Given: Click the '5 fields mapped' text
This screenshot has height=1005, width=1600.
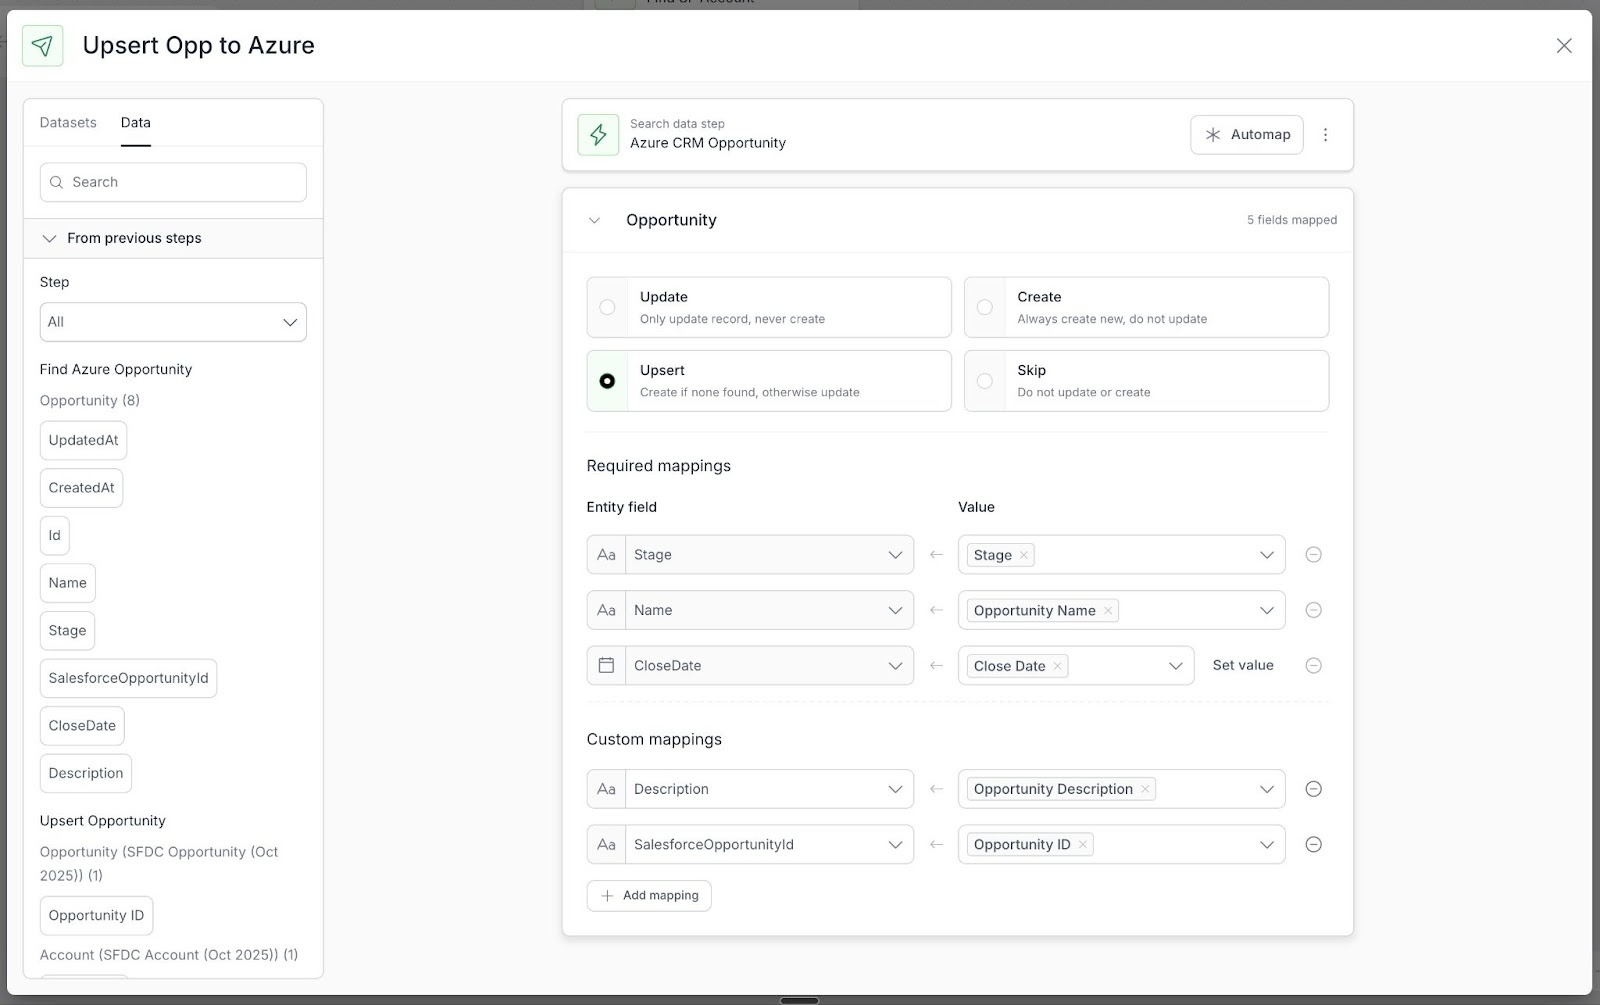Looking at the screenshot, I should 1291,220.
